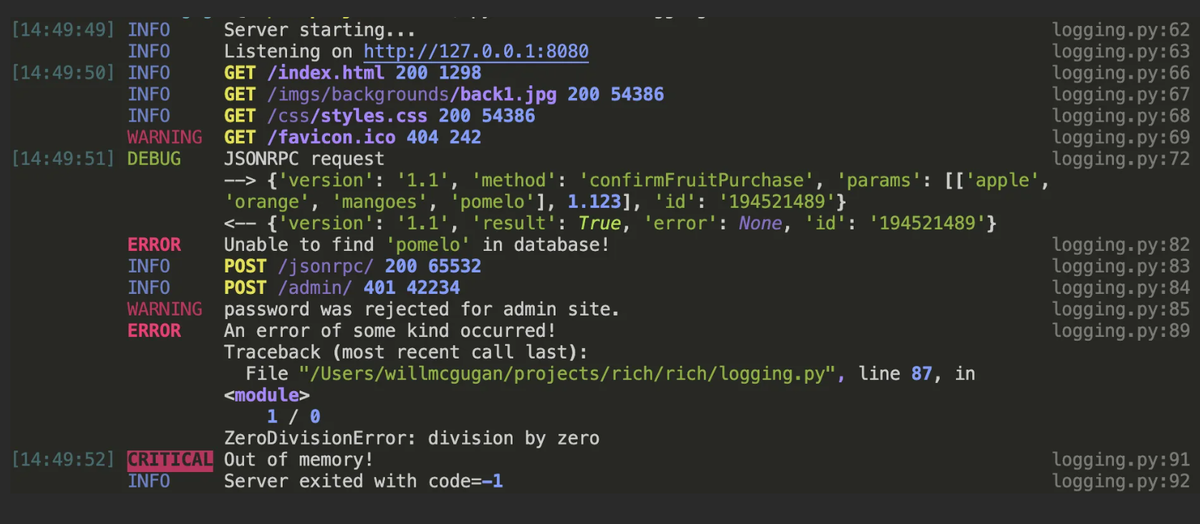This screenshot has height=524, width=1200.
Task: Open the http://127.0.0.1:8080 link
Action: (x=476, y=51)
